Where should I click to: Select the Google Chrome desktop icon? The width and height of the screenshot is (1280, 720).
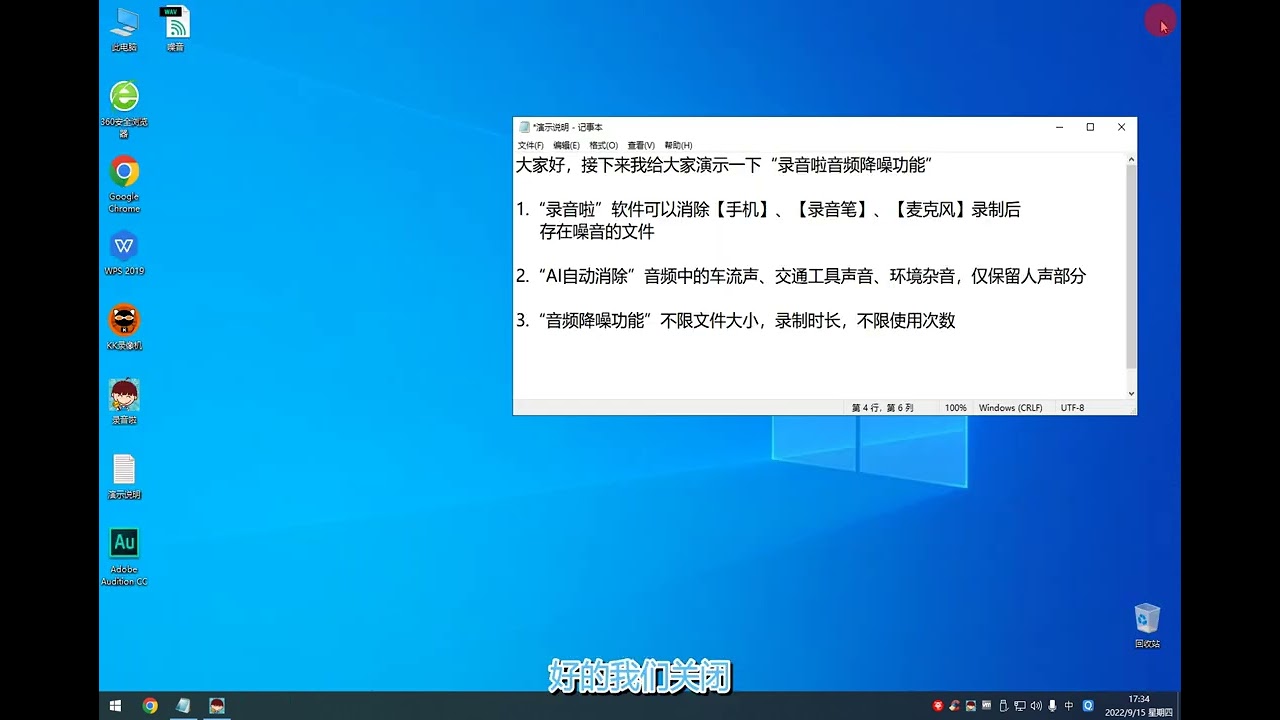pos(124,184)
